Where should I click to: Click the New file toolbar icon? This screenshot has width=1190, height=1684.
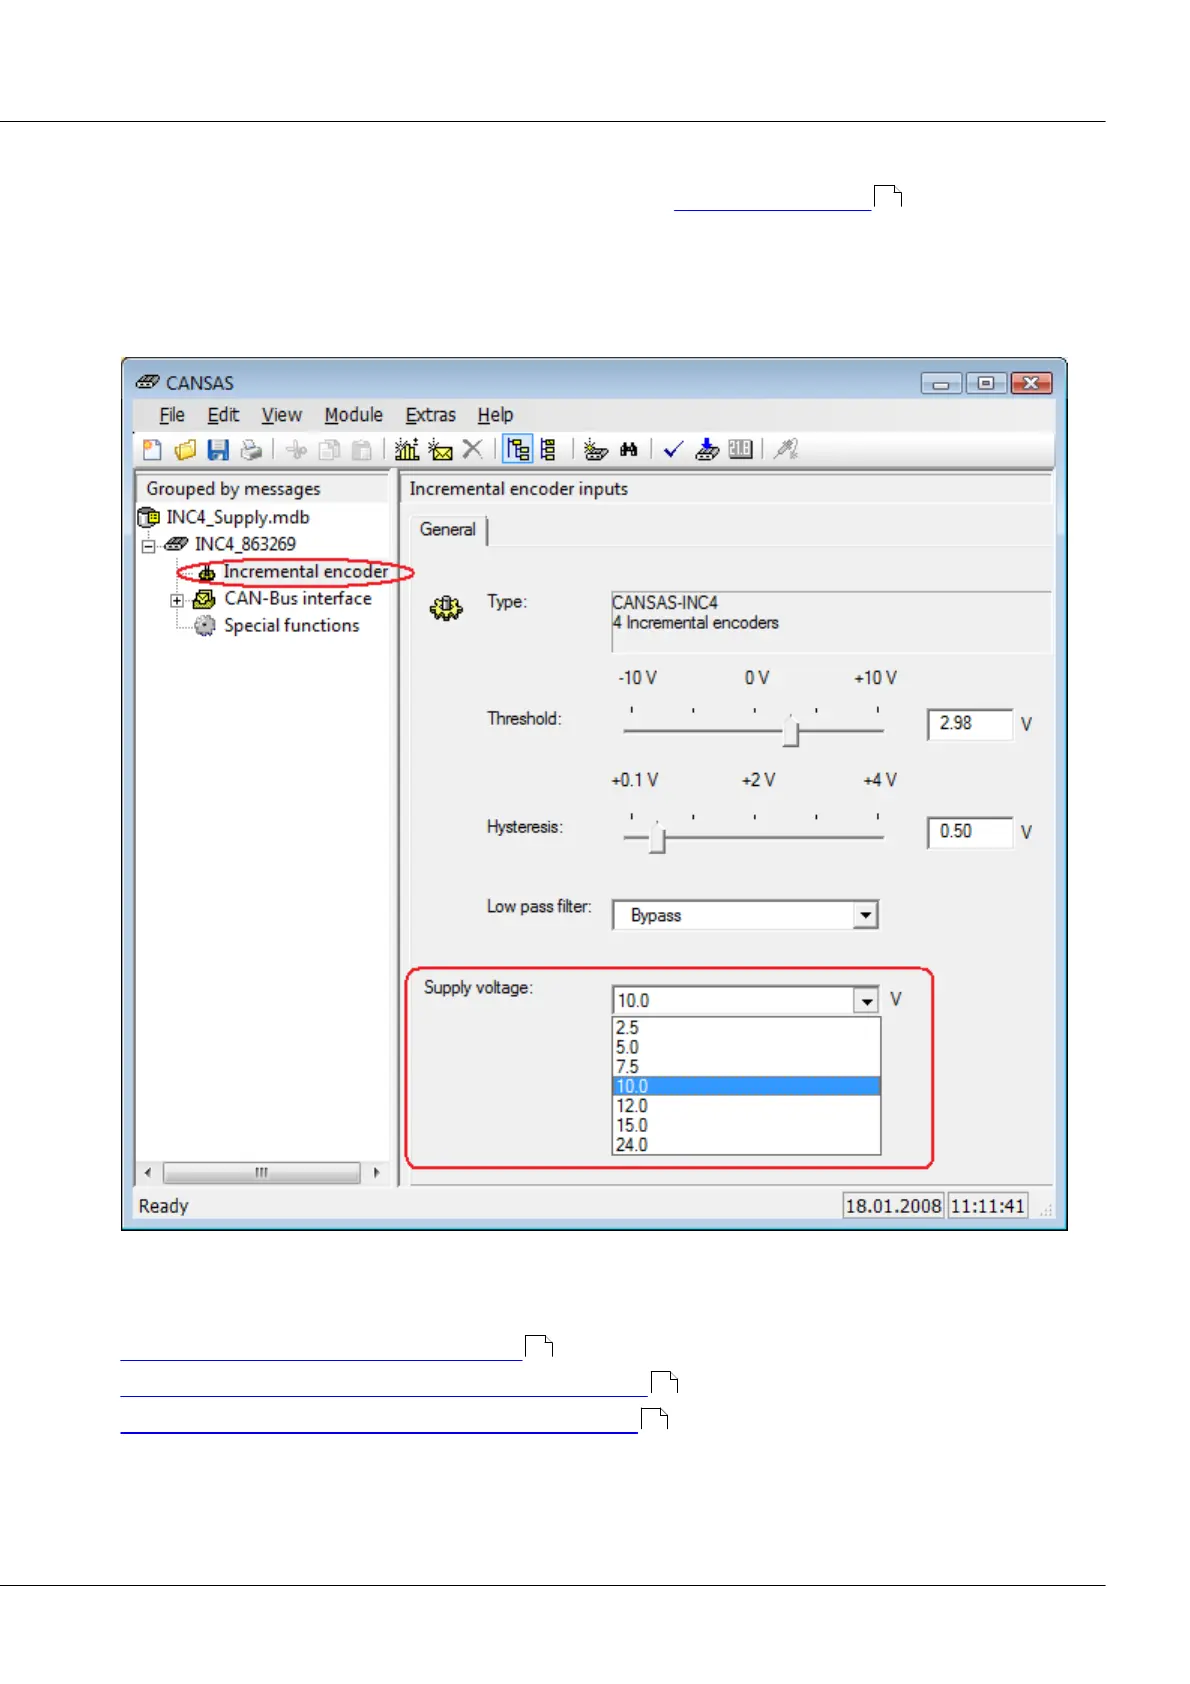[152, 450]
